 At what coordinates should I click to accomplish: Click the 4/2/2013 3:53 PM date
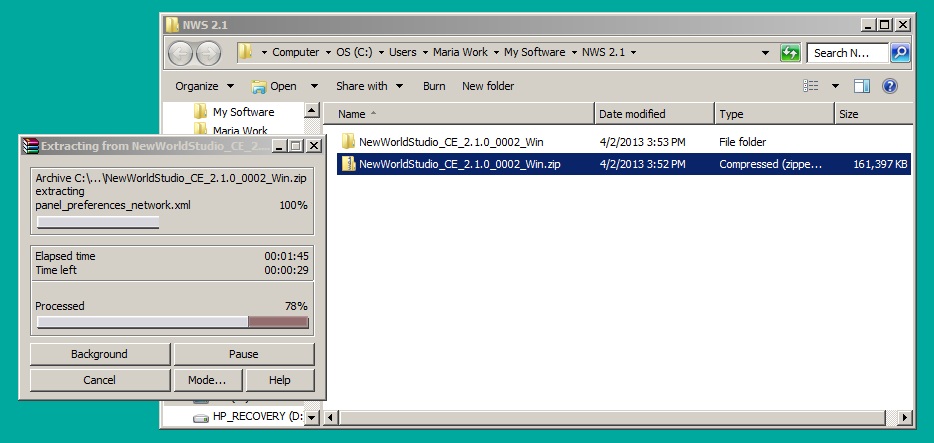[x=642, y=142]
